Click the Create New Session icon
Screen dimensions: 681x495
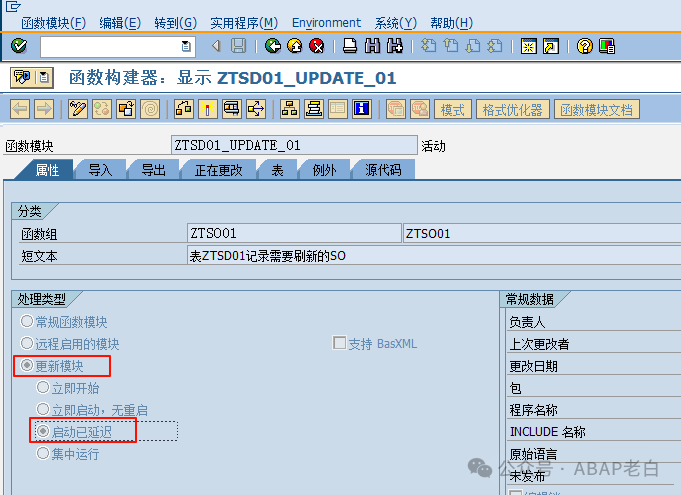529,46
